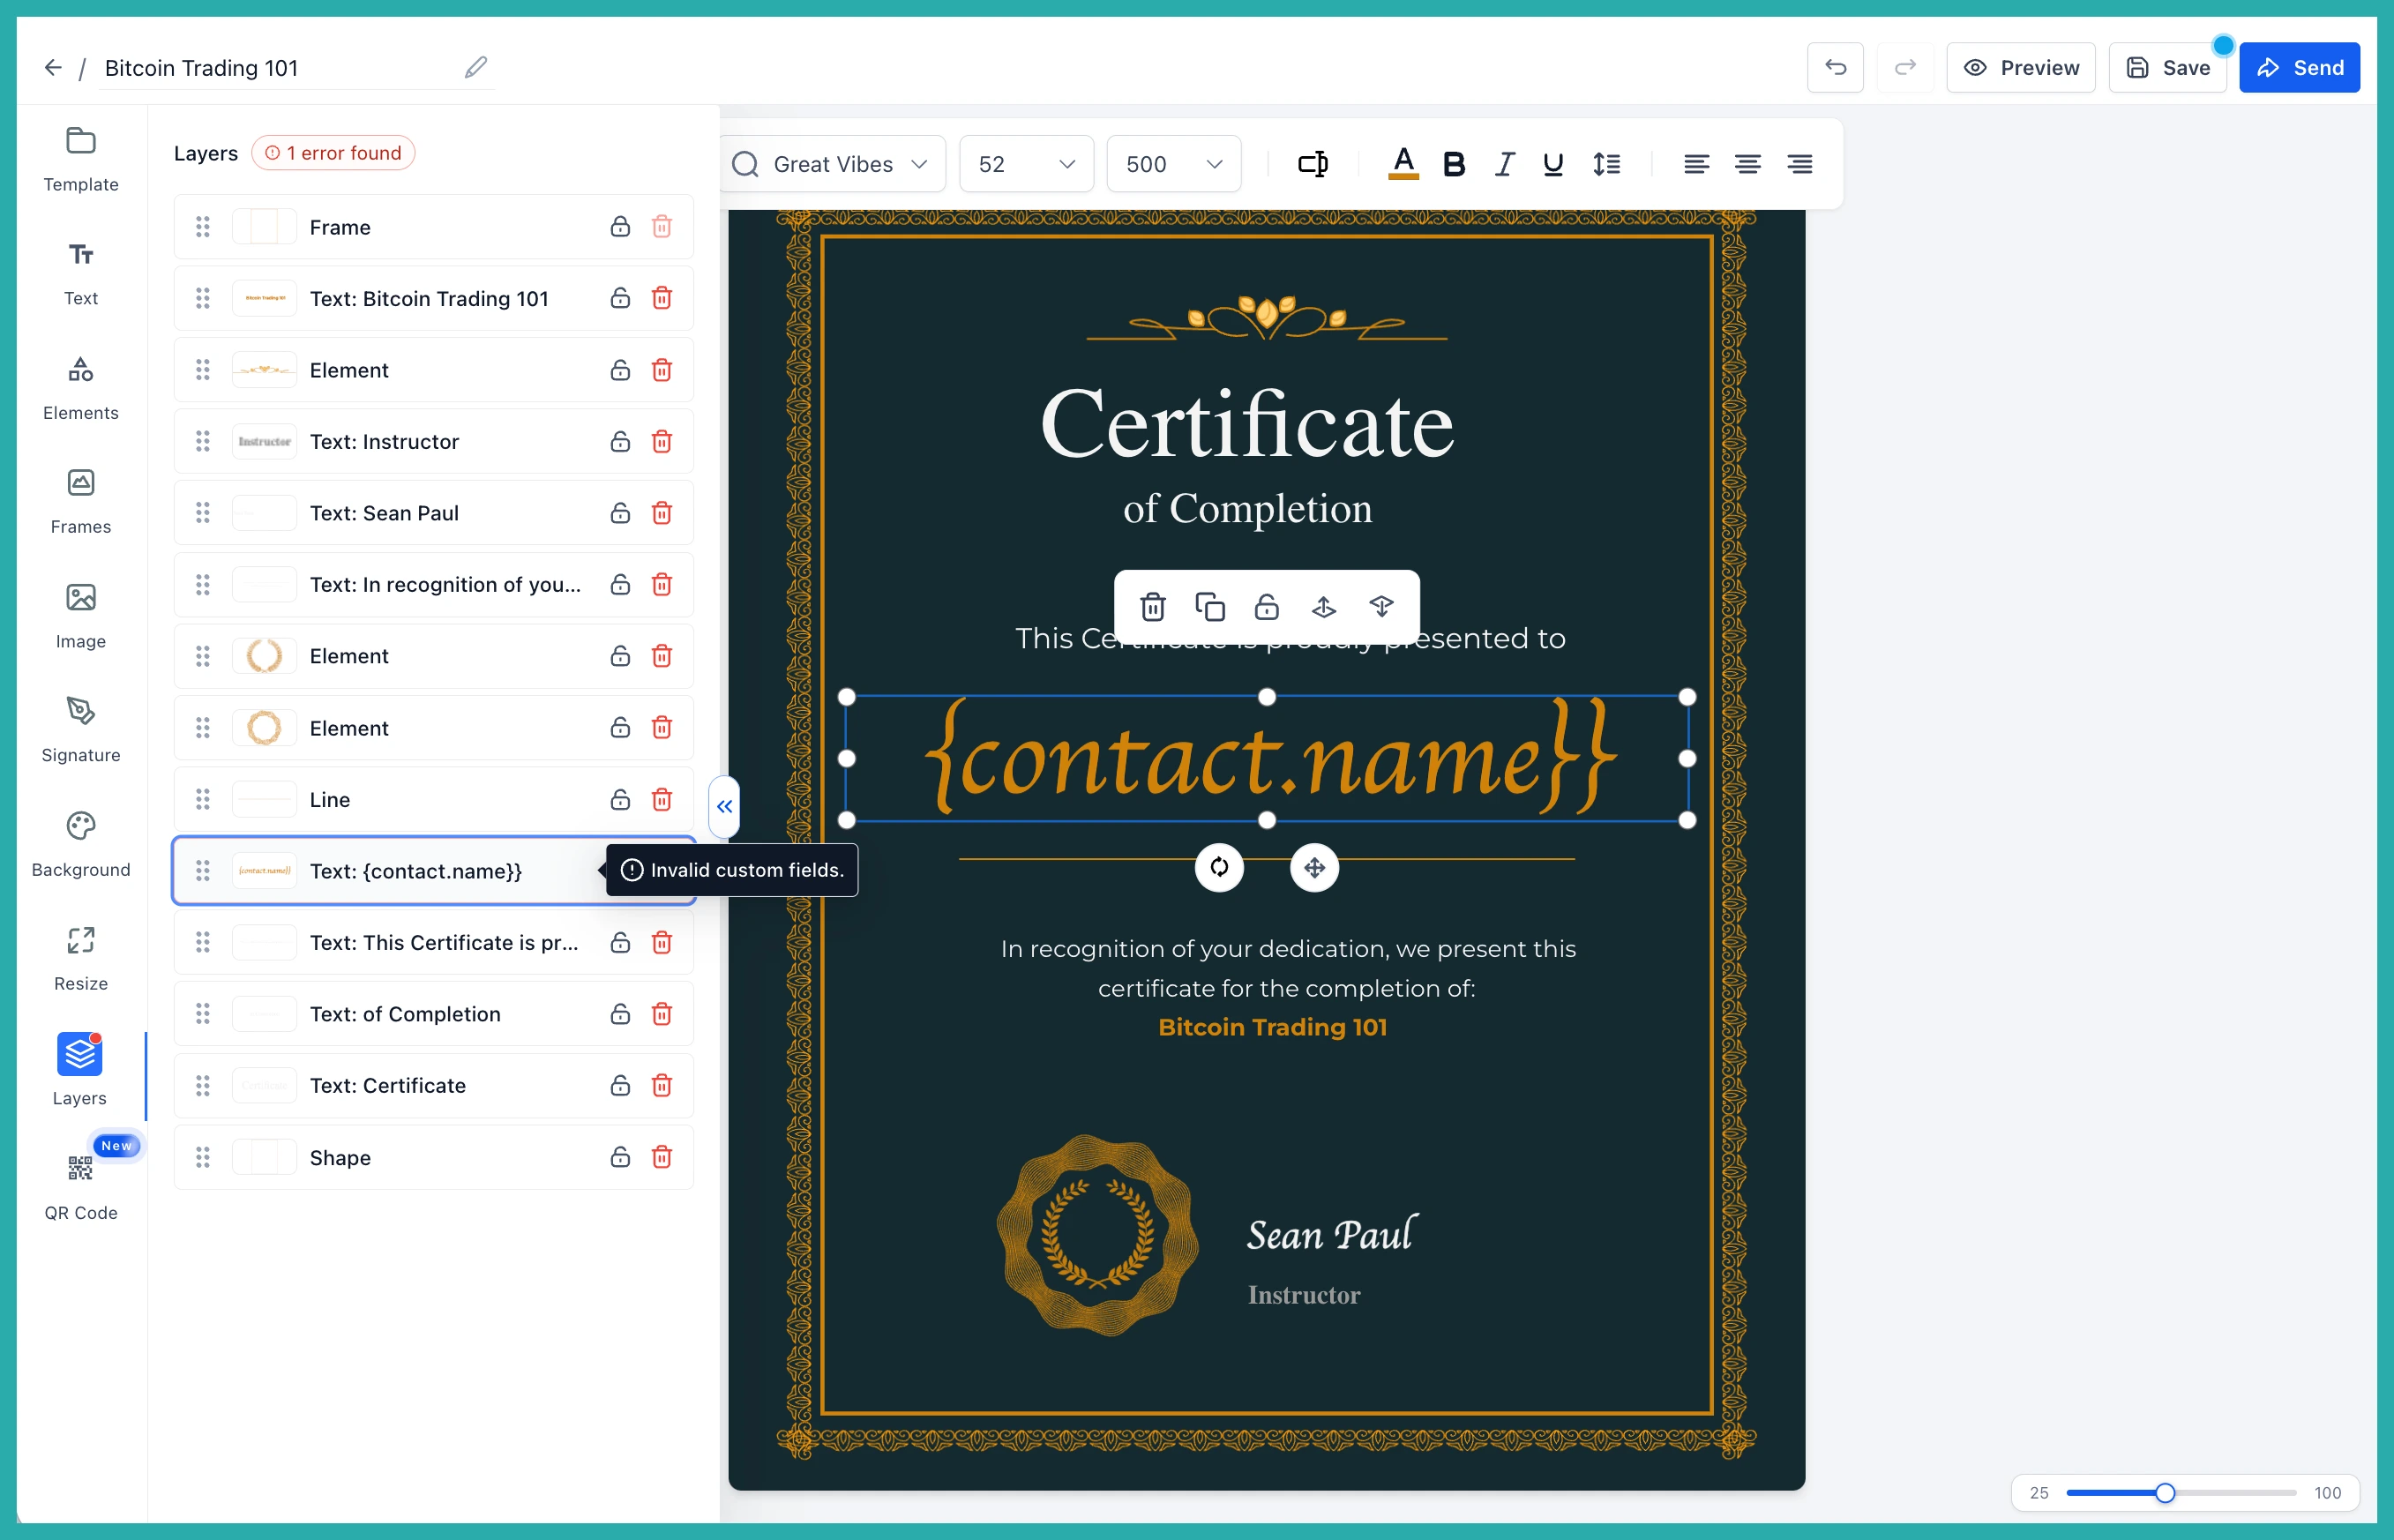Image resolution: width=2394 pixels, height=1540 pixels.
Task: Undo the last action
Action: tap(1835, 67)
